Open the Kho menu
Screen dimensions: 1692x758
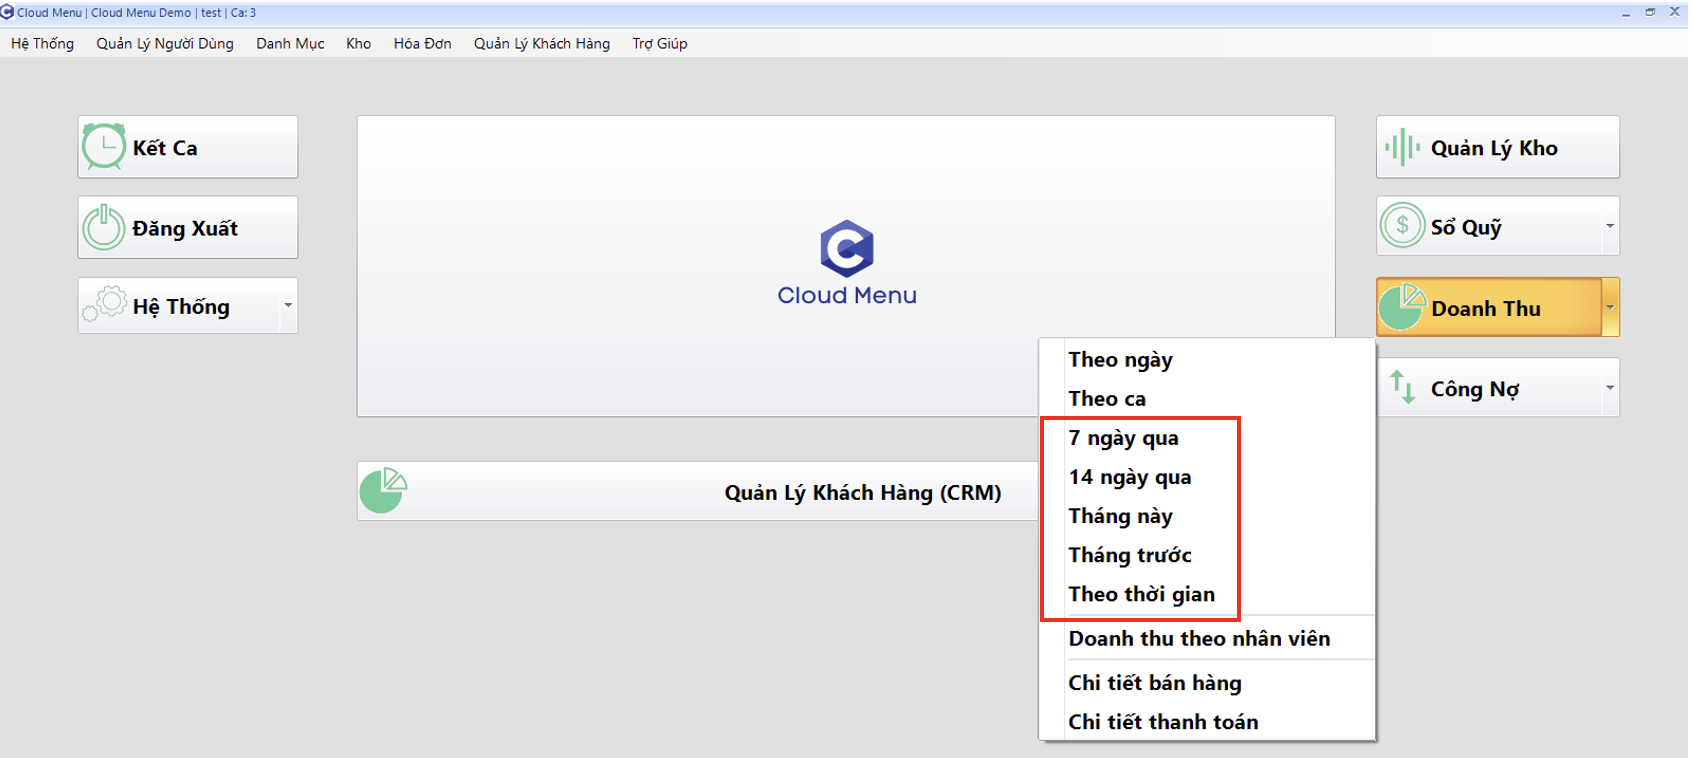(x=358, y=43)
